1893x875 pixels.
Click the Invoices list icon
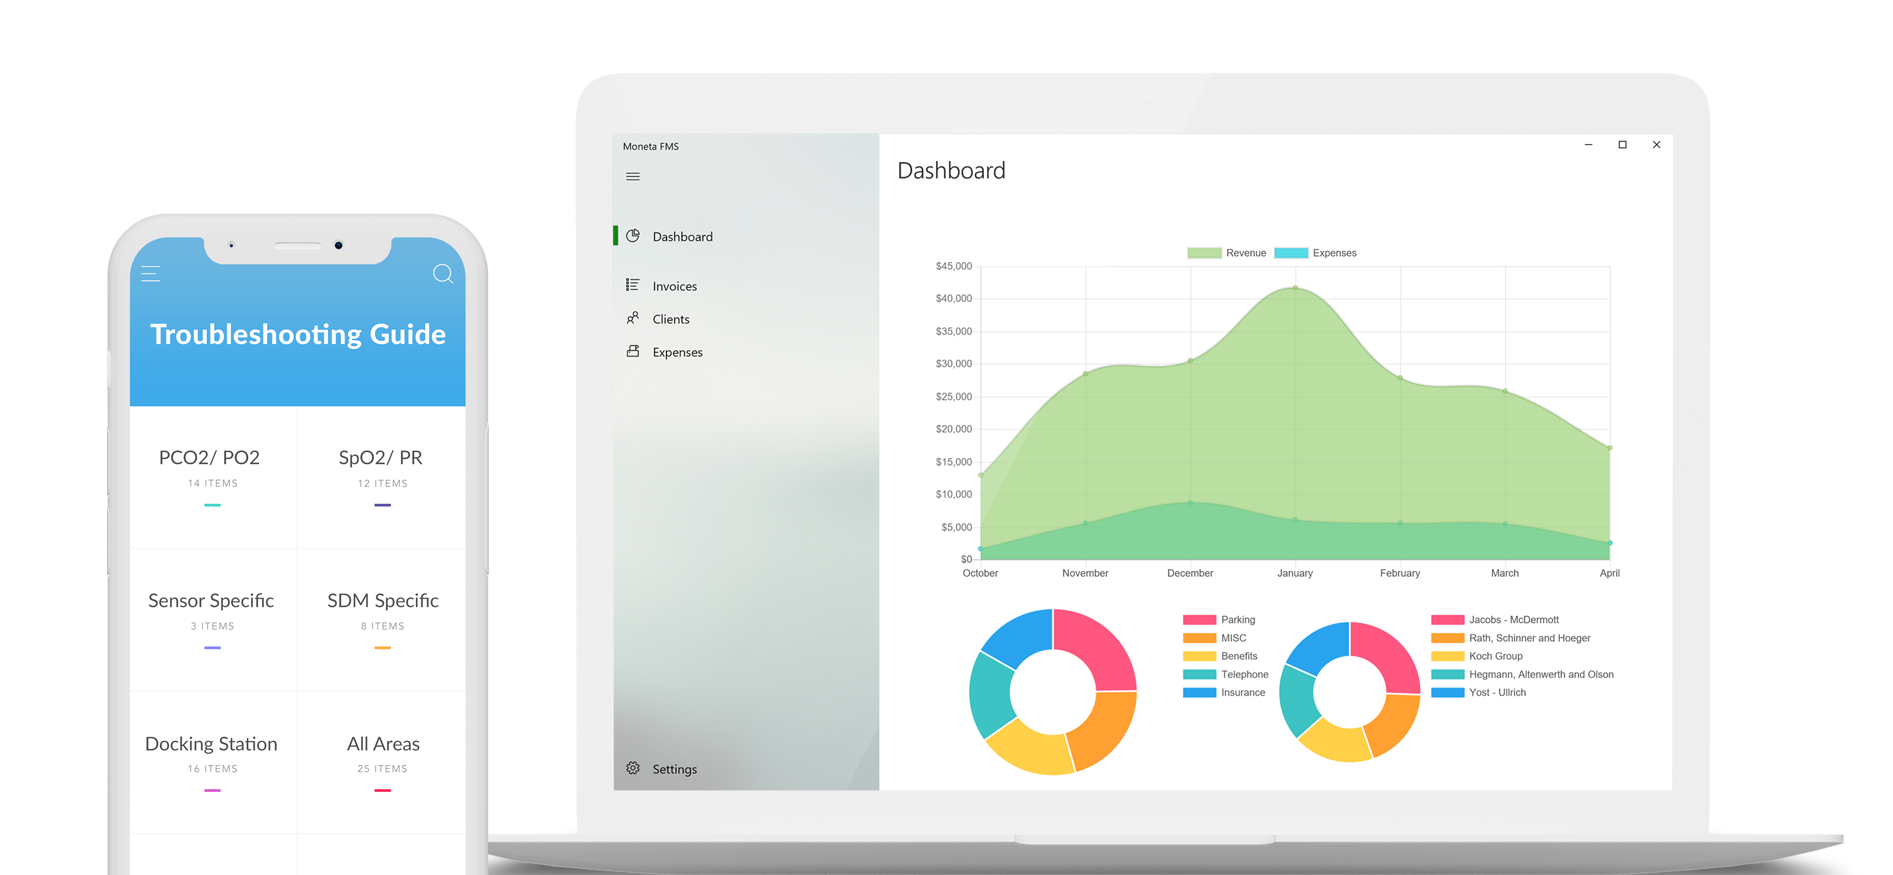click(633, 285)
